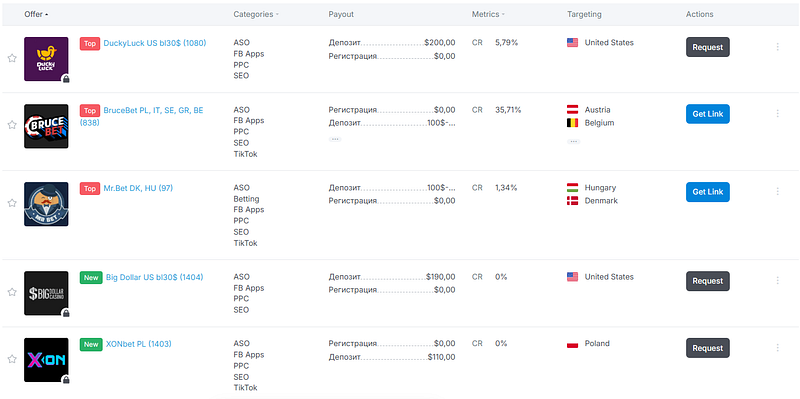The height and width of the screenshot is (399, 800).
Task: Click the XONbet star favorite icon
Action: pos(12,359)
